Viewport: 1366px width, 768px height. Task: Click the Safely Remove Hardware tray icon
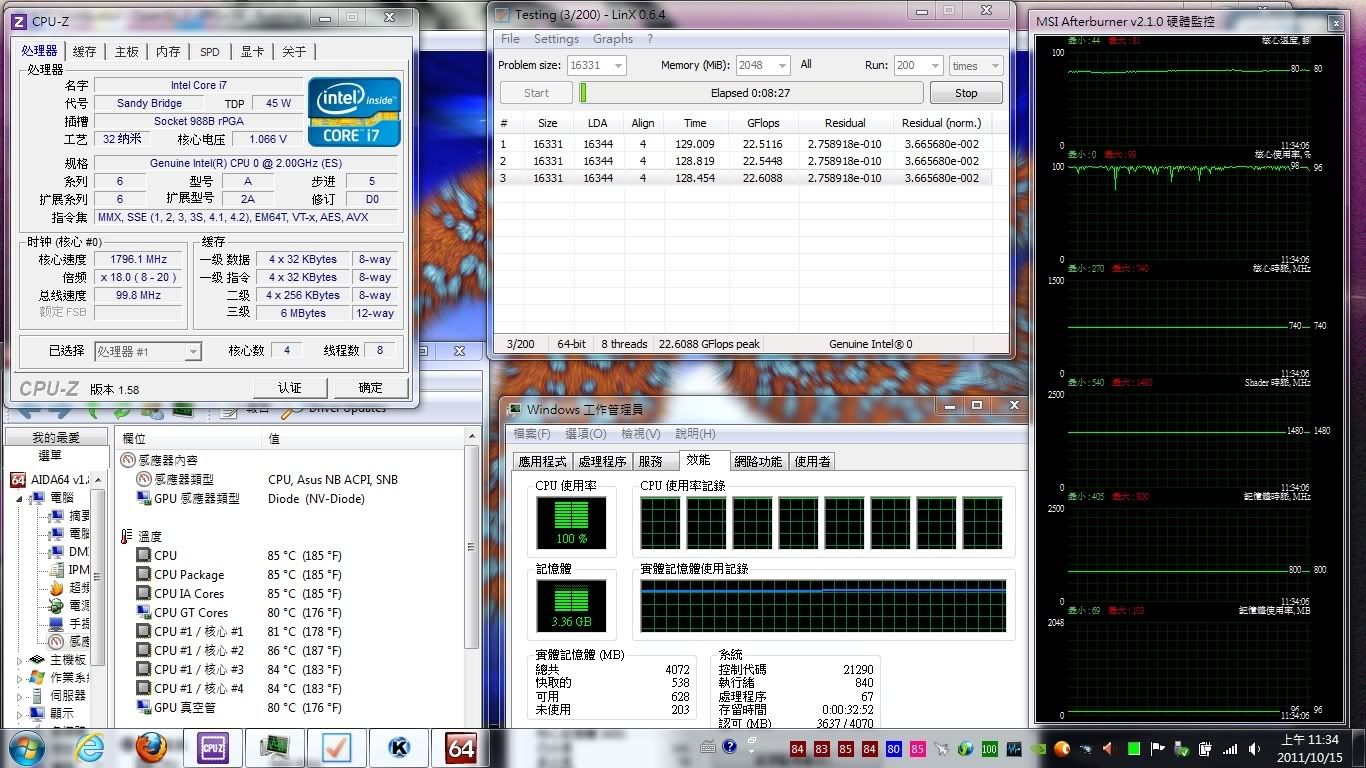point(1181,749)
